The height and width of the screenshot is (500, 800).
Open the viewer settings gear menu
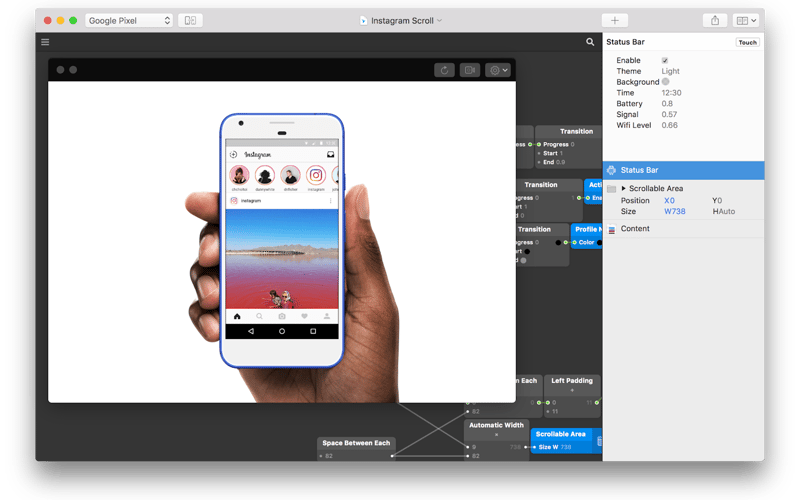(x=497, y=70)
